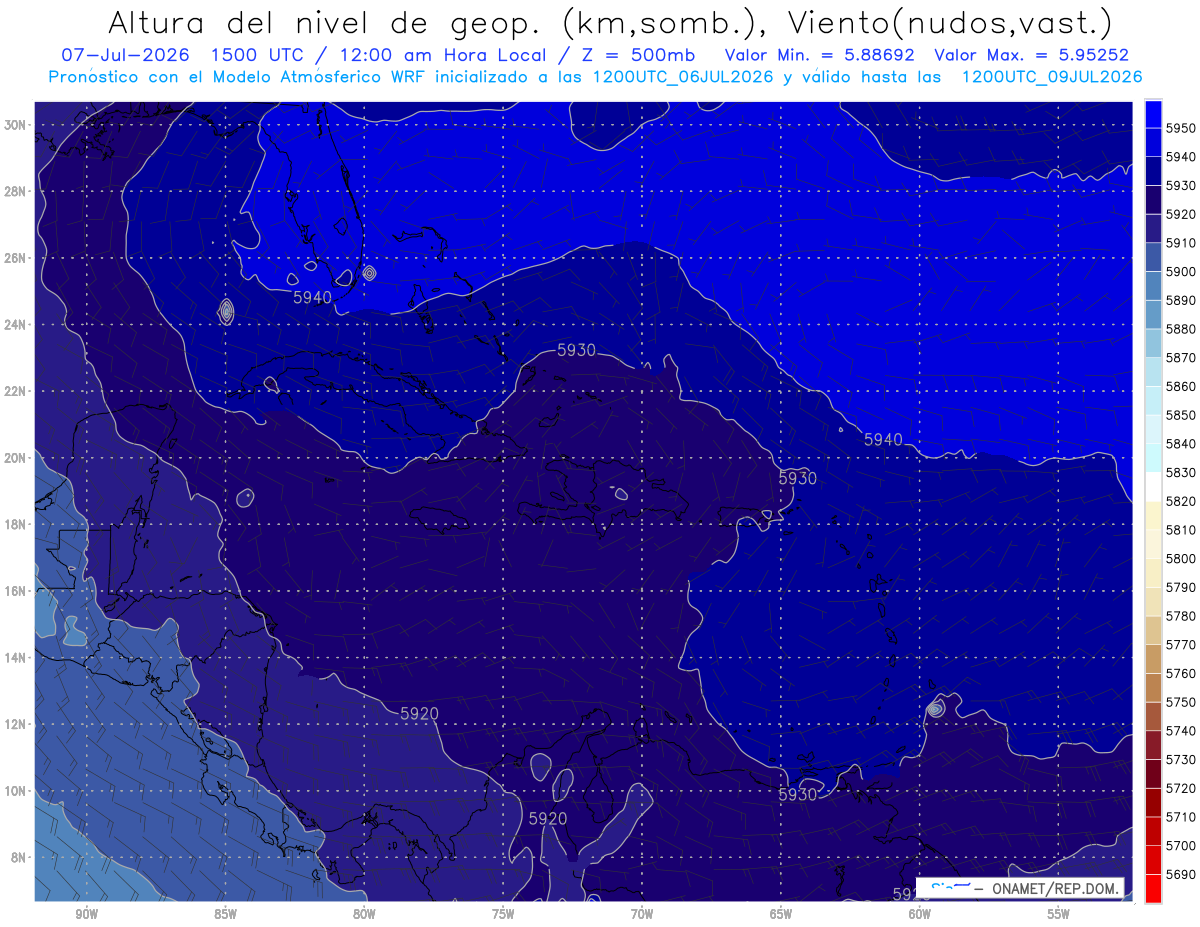Click the 18N latitude tick label
Viewport: 1200px width, 927px height.
click(x=16, y=524)
